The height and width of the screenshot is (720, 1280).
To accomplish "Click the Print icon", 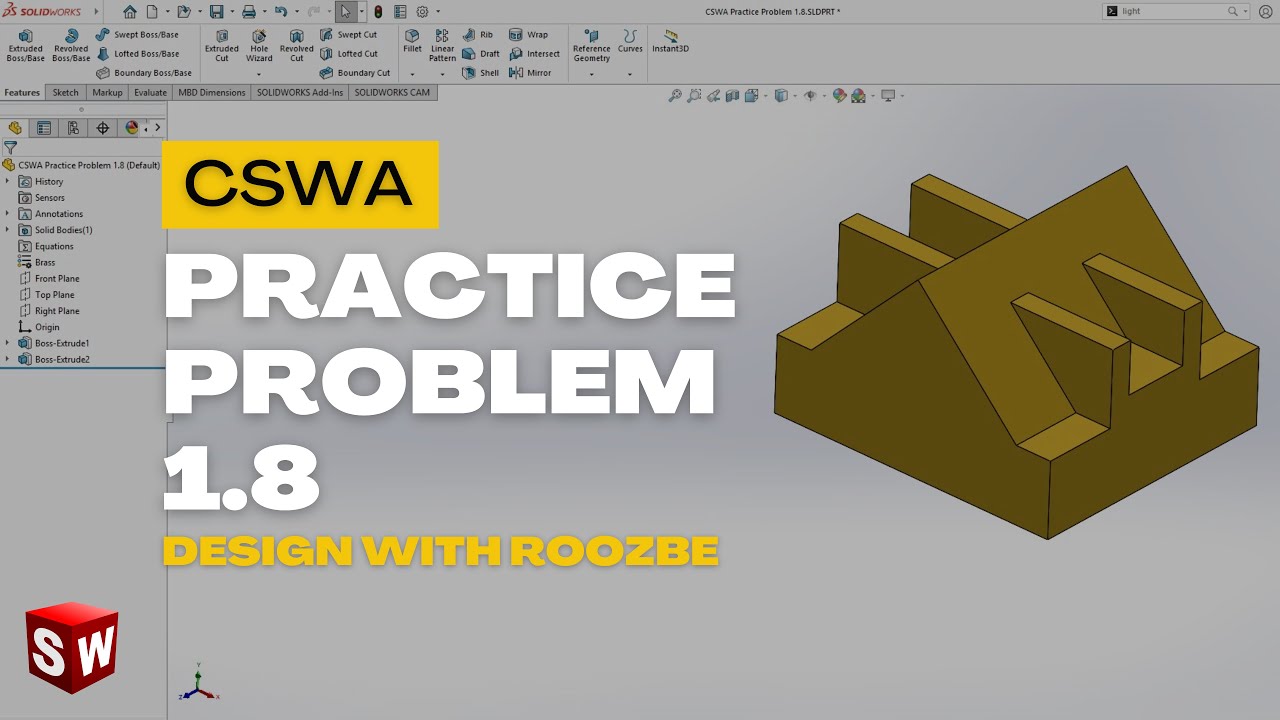I will [x=248, y=12].
